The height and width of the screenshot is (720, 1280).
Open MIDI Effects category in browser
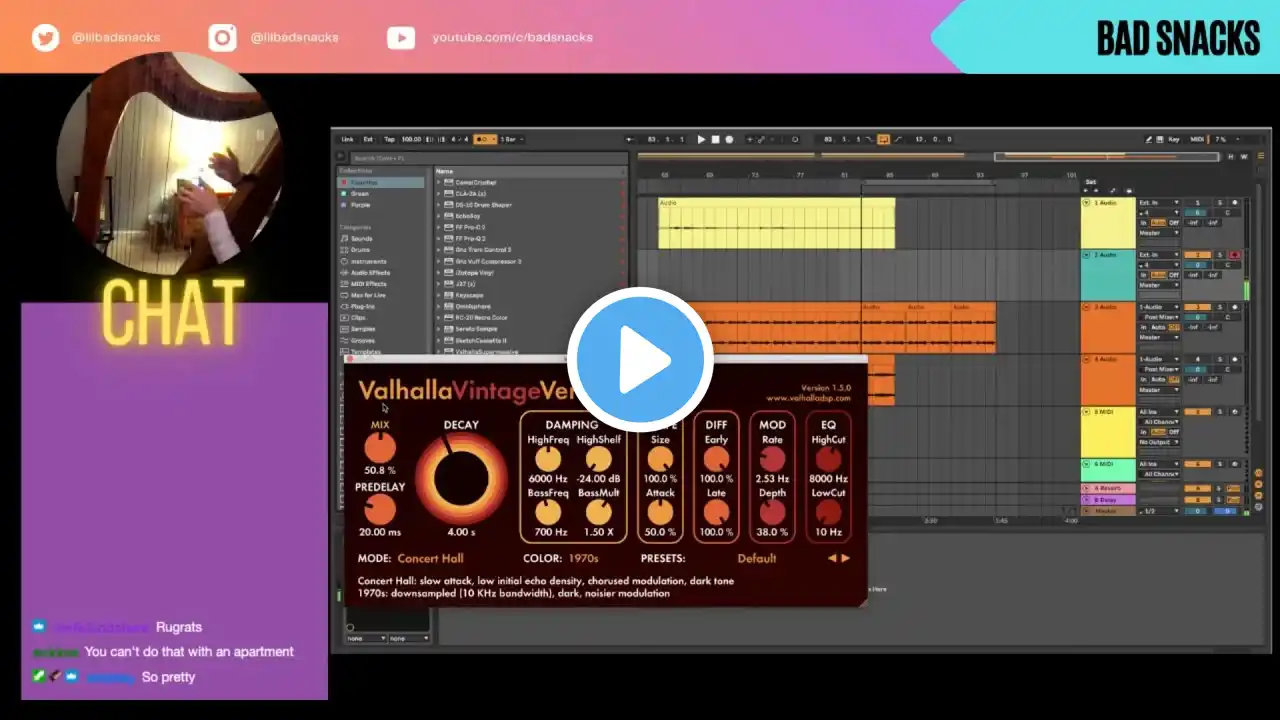tap(370, 284)
